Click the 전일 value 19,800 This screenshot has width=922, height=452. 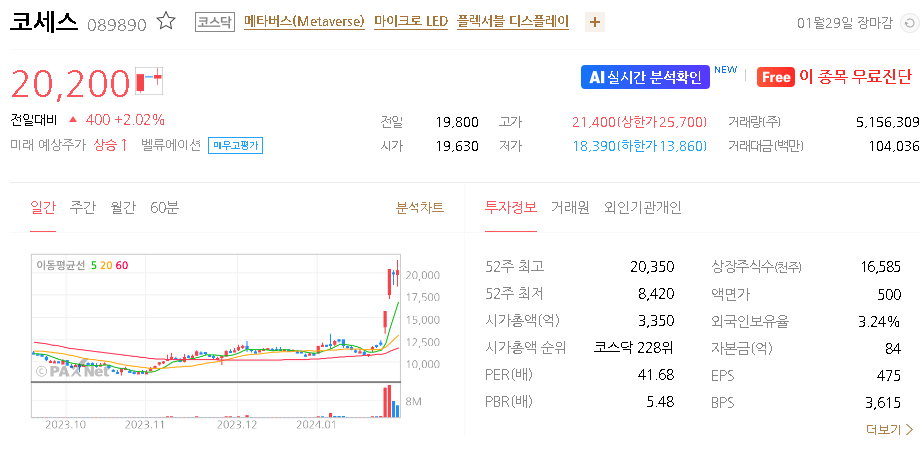[x=457, y=122]
